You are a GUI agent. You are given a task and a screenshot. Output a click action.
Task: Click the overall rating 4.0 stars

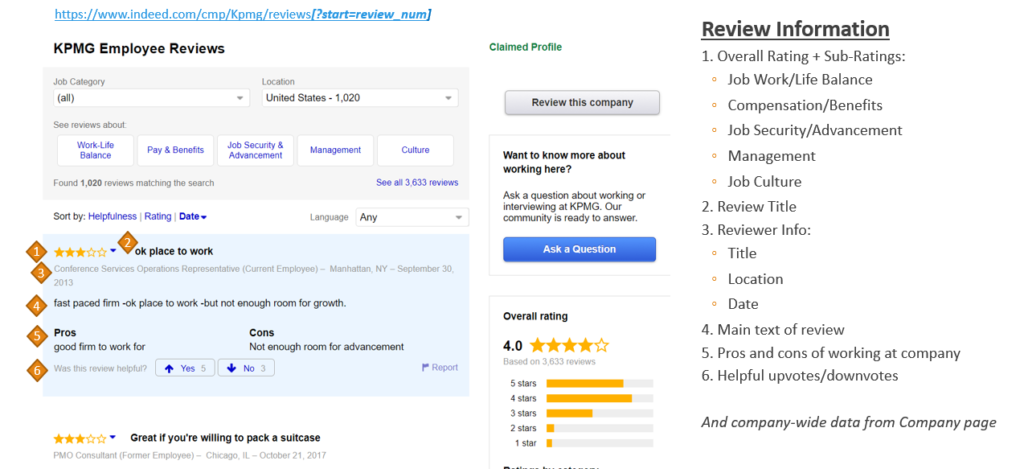coord(568,345)
